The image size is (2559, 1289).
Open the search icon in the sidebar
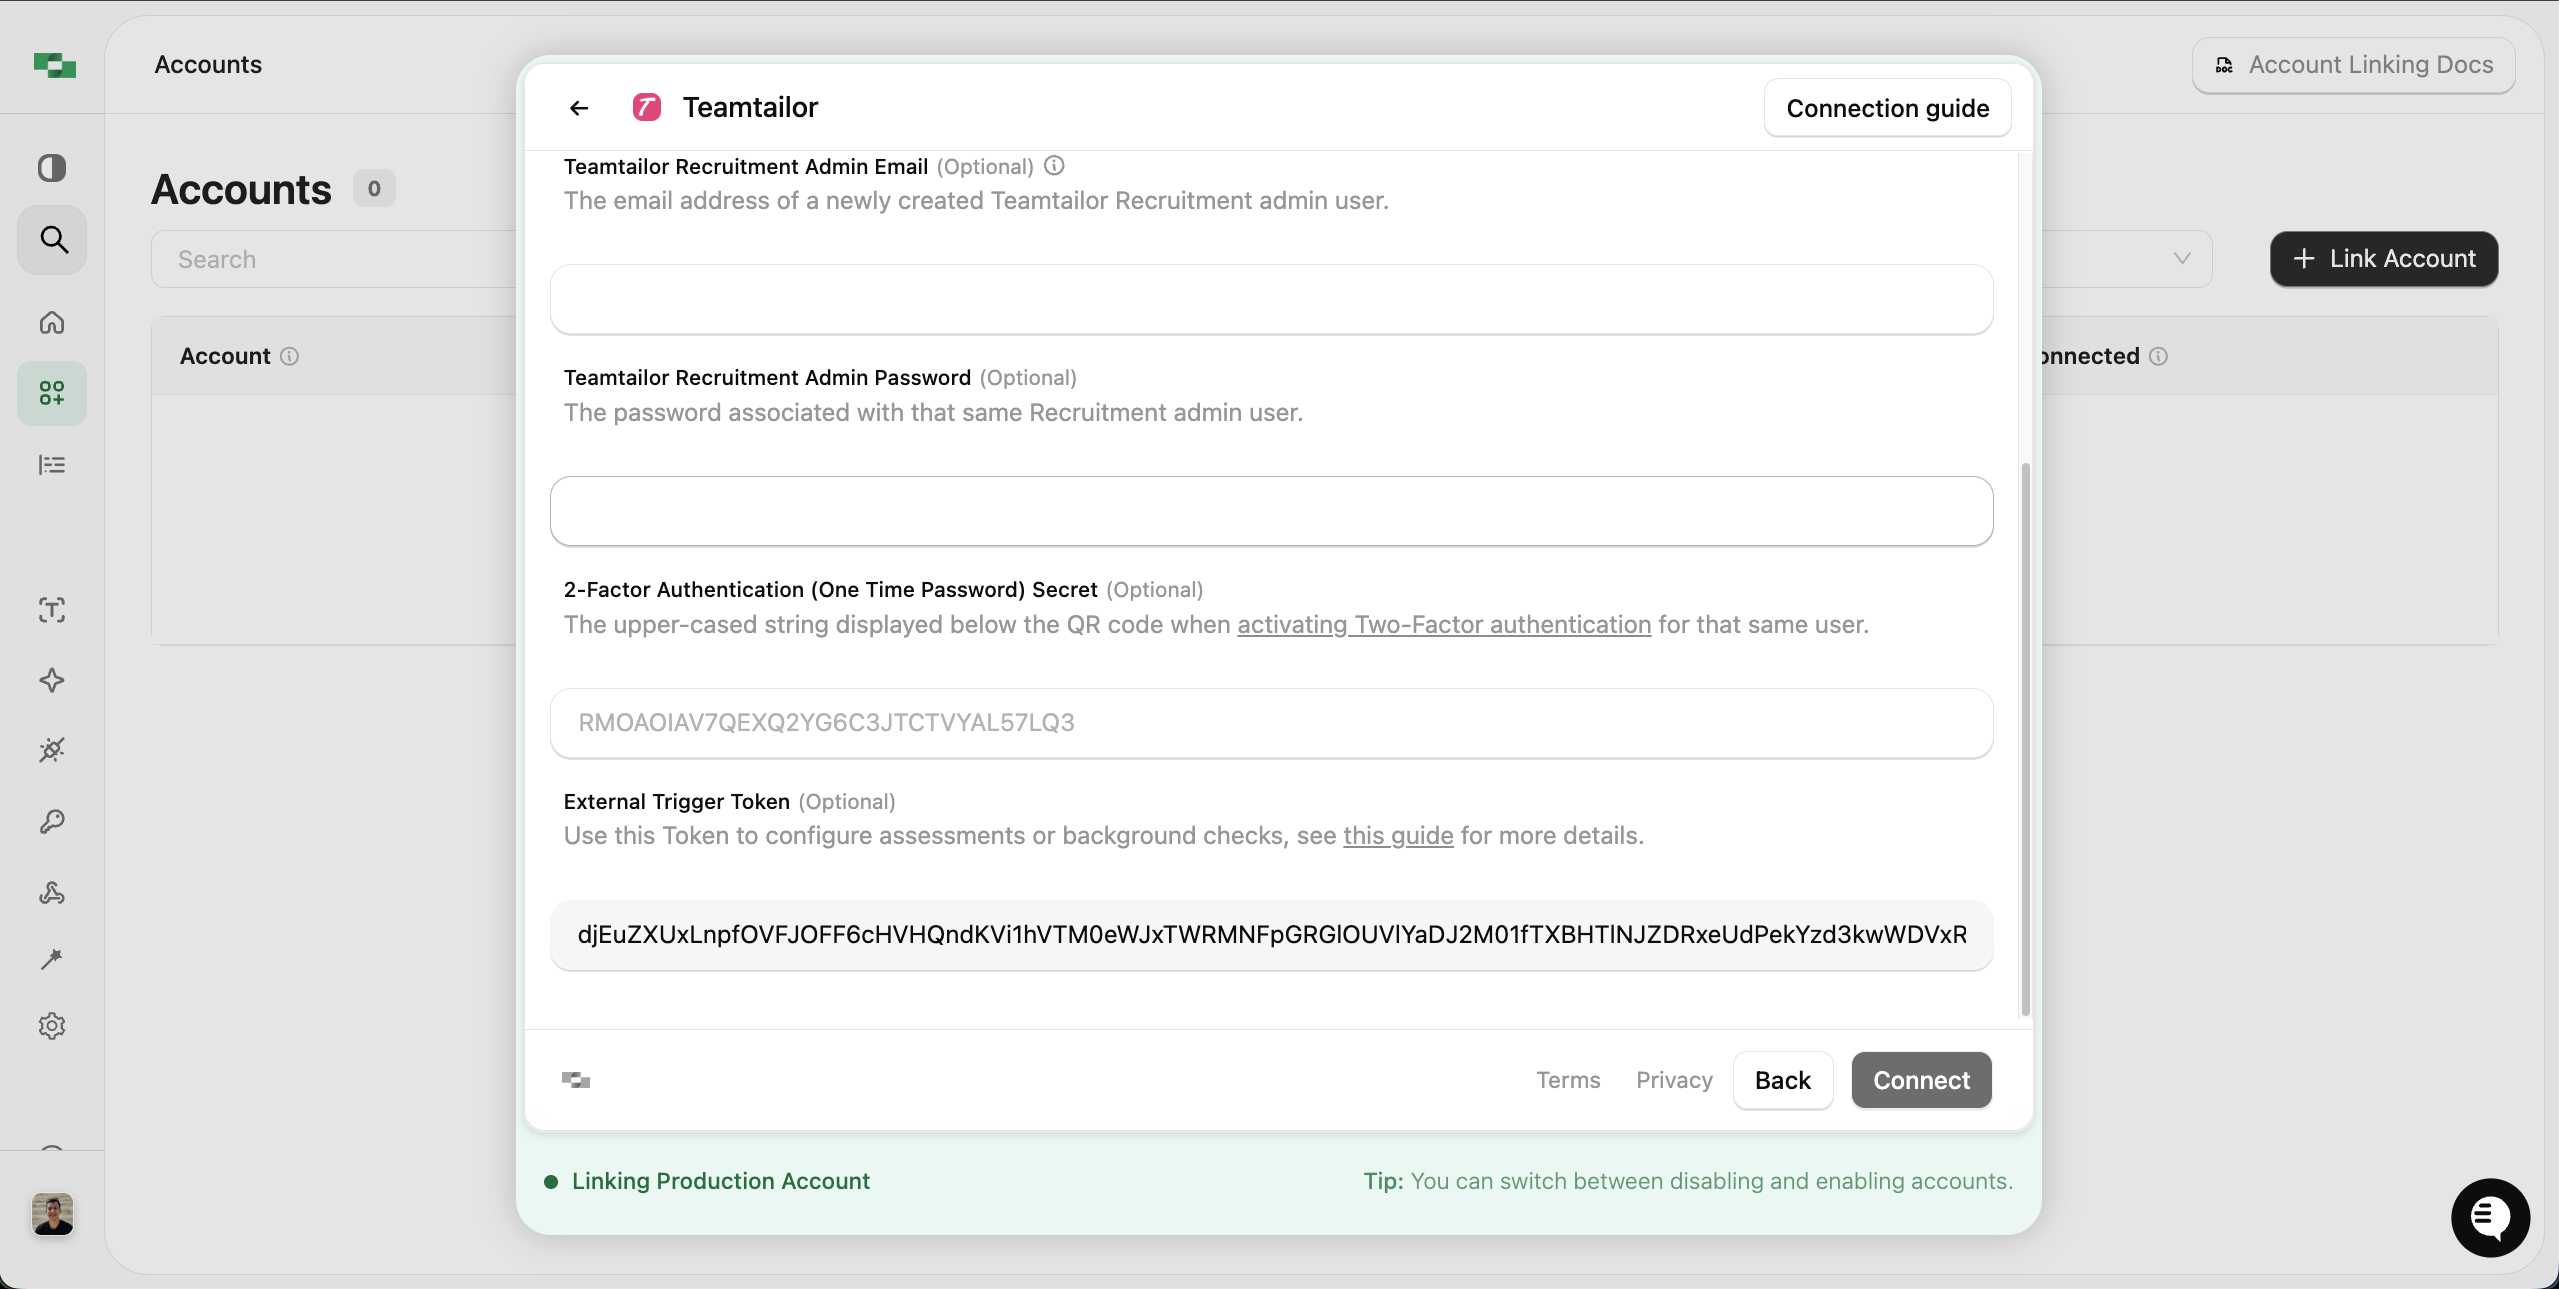tap(53, 240)
